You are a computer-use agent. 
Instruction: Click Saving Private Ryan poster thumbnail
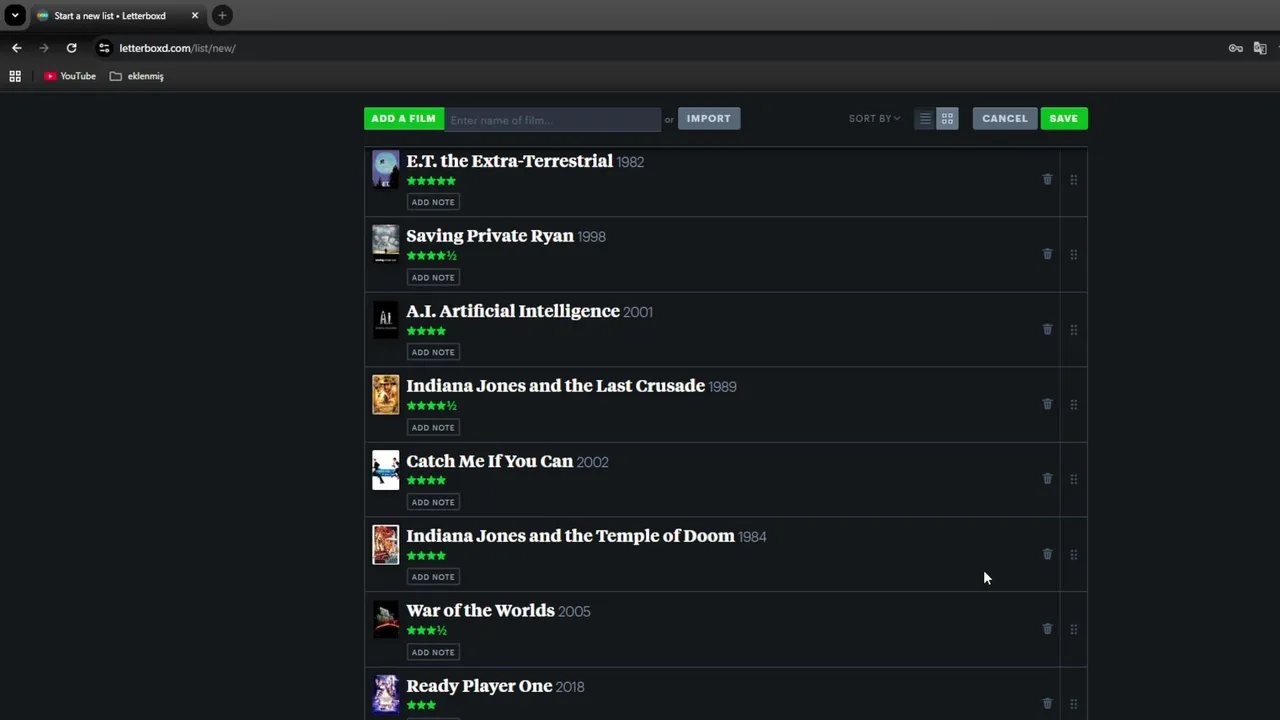[x=386, y=245]
